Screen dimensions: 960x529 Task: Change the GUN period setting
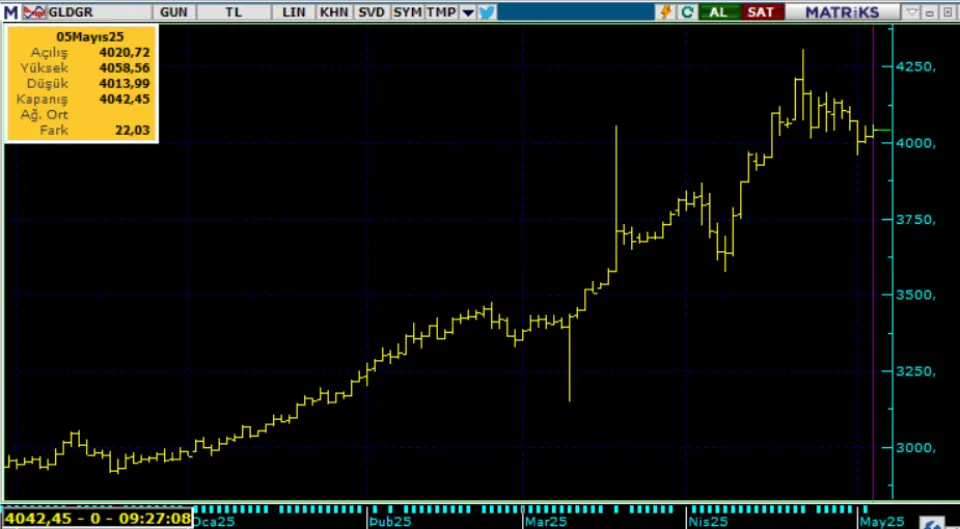(x=174, y=12)
